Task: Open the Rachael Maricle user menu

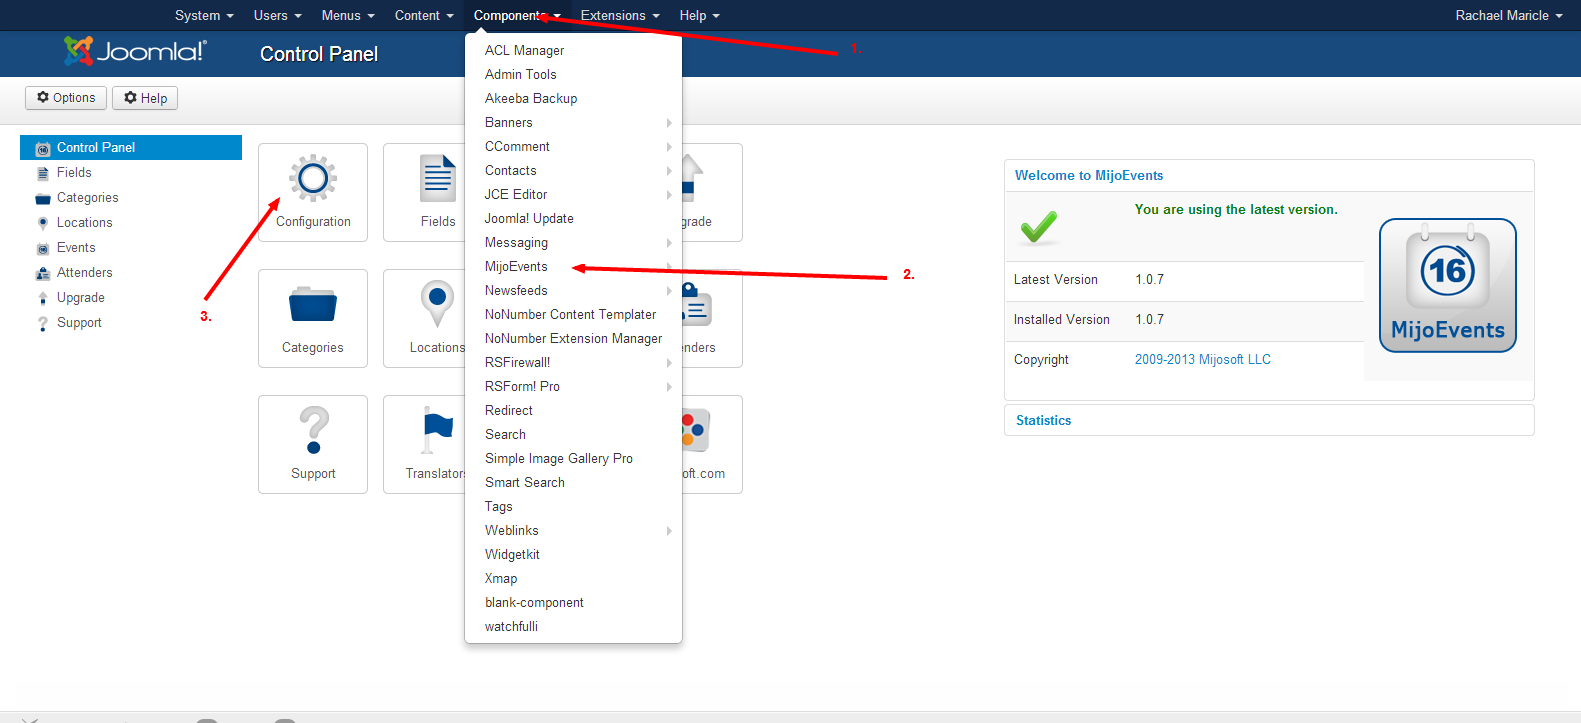Action: click(x=1509, y=16)
